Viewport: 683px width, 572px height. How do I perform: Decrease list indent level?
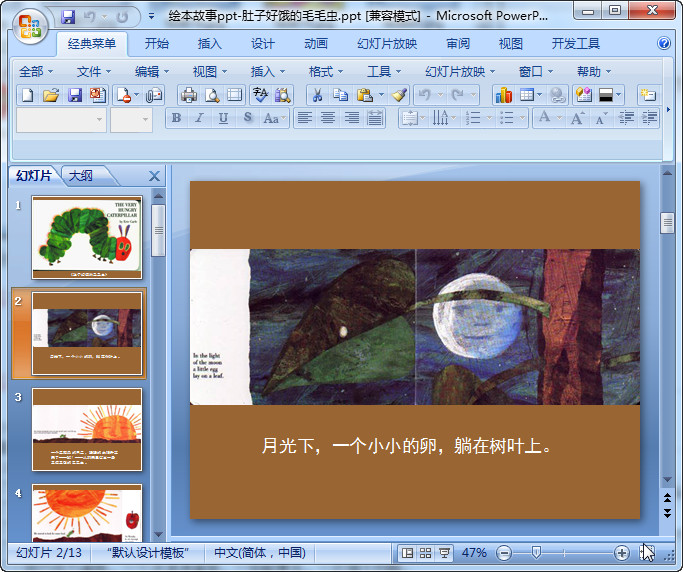click(626, 118)
